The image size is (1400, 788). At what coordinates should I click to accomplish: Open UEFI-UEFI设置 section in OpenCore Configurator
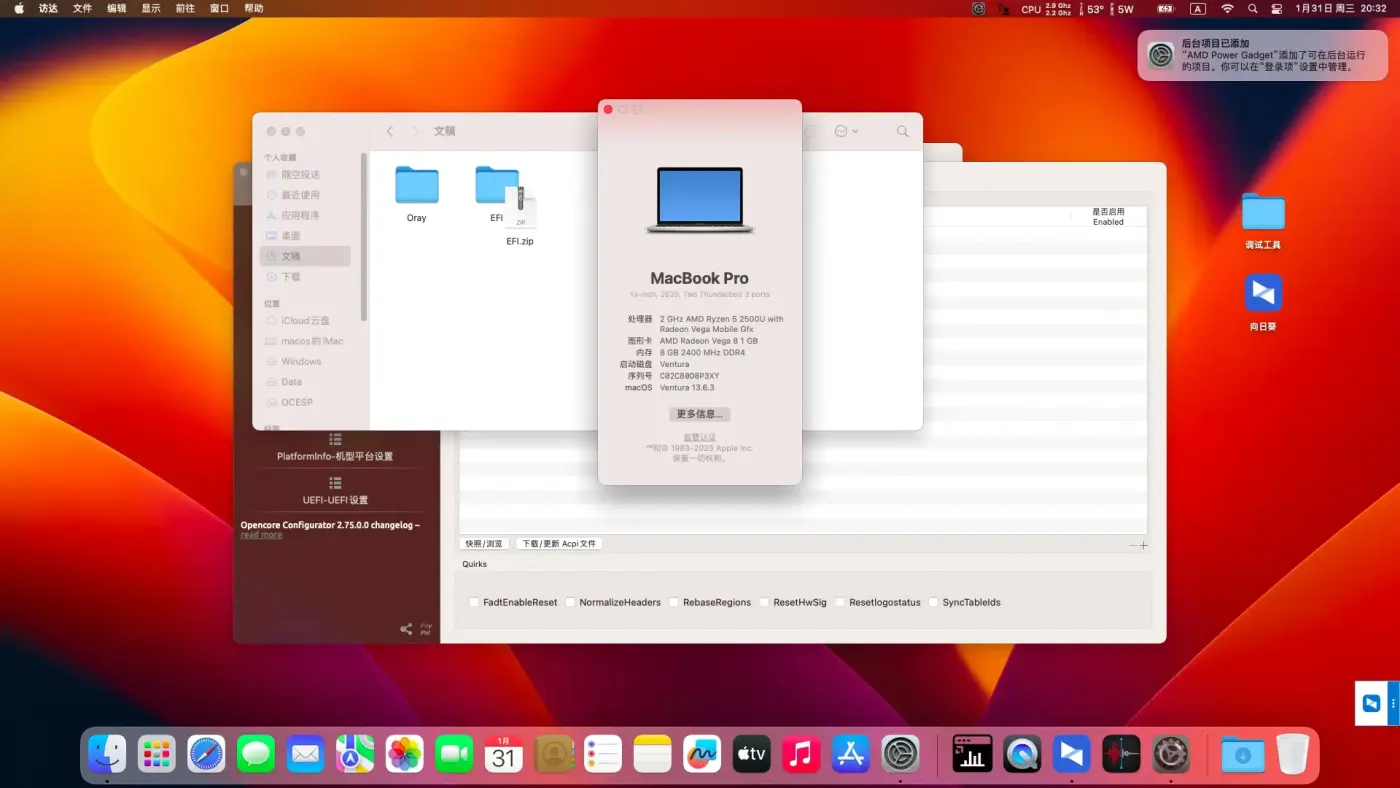(x=335, y=493)
